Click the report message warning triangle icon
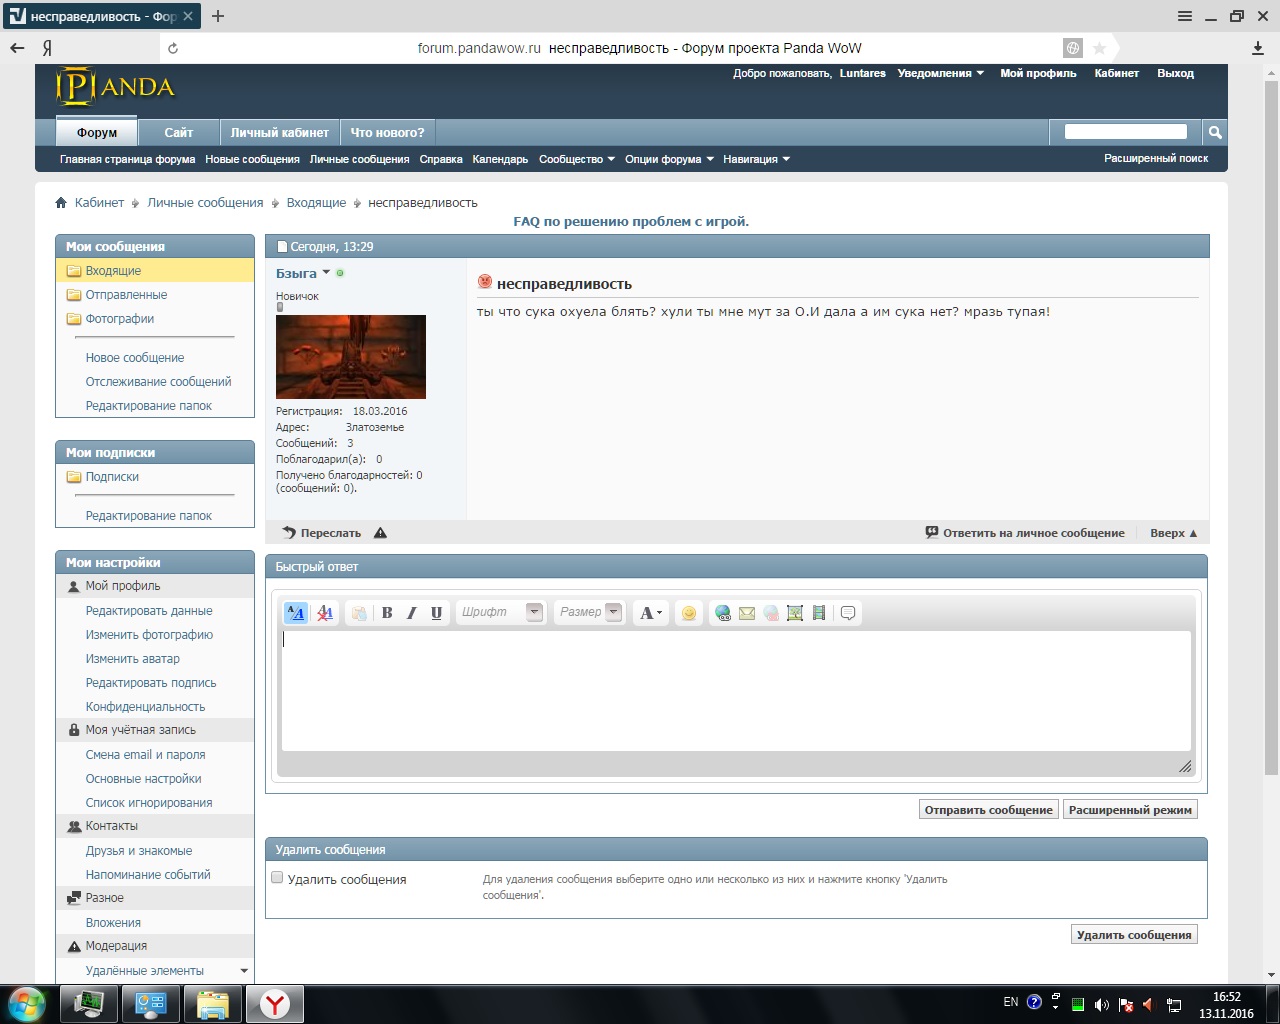Screen dimensions: 1280x1024 380,533
